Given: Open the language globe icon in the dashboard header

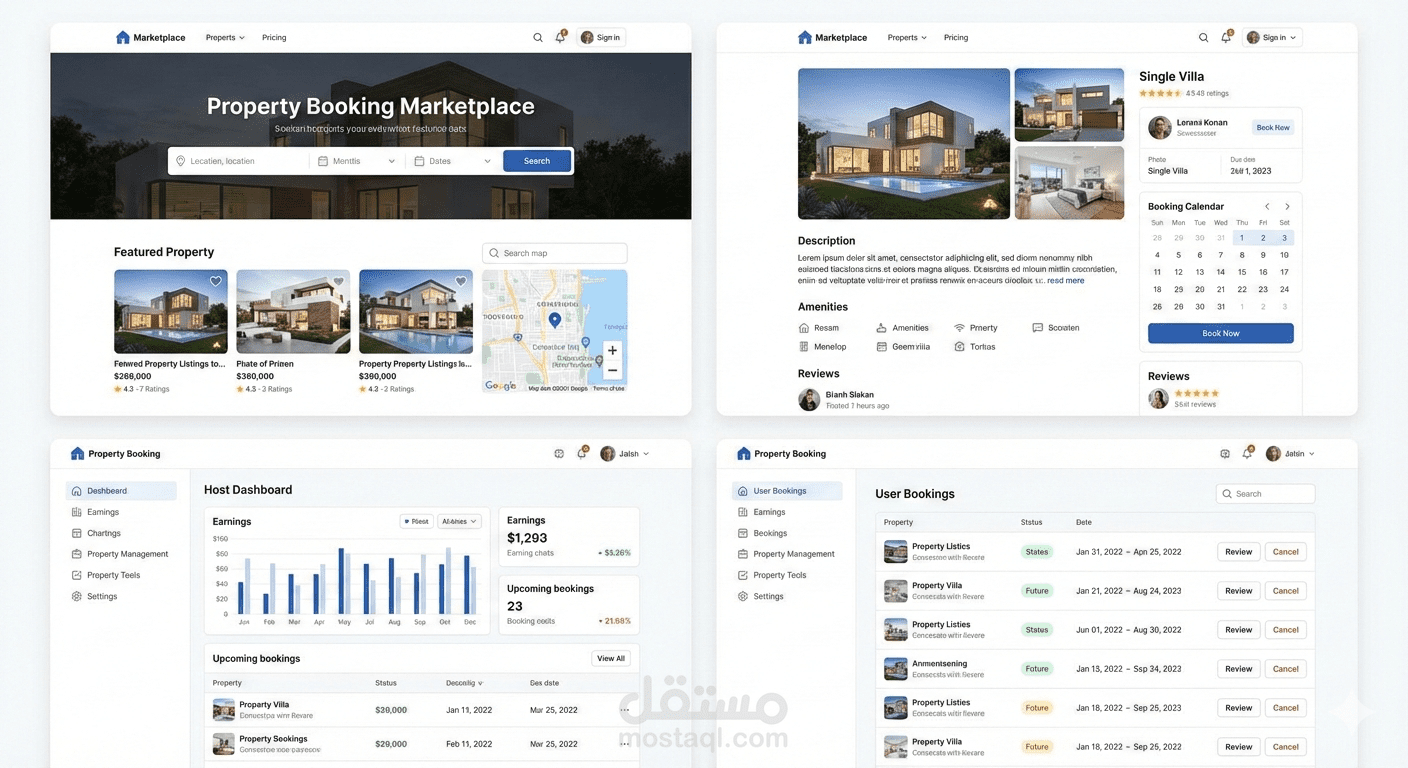Looking at the screenshot, I should click(559, 453).
